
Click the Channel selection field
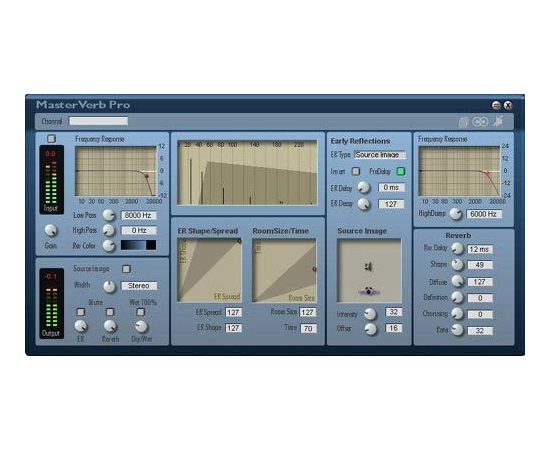(x=98, y=121)
